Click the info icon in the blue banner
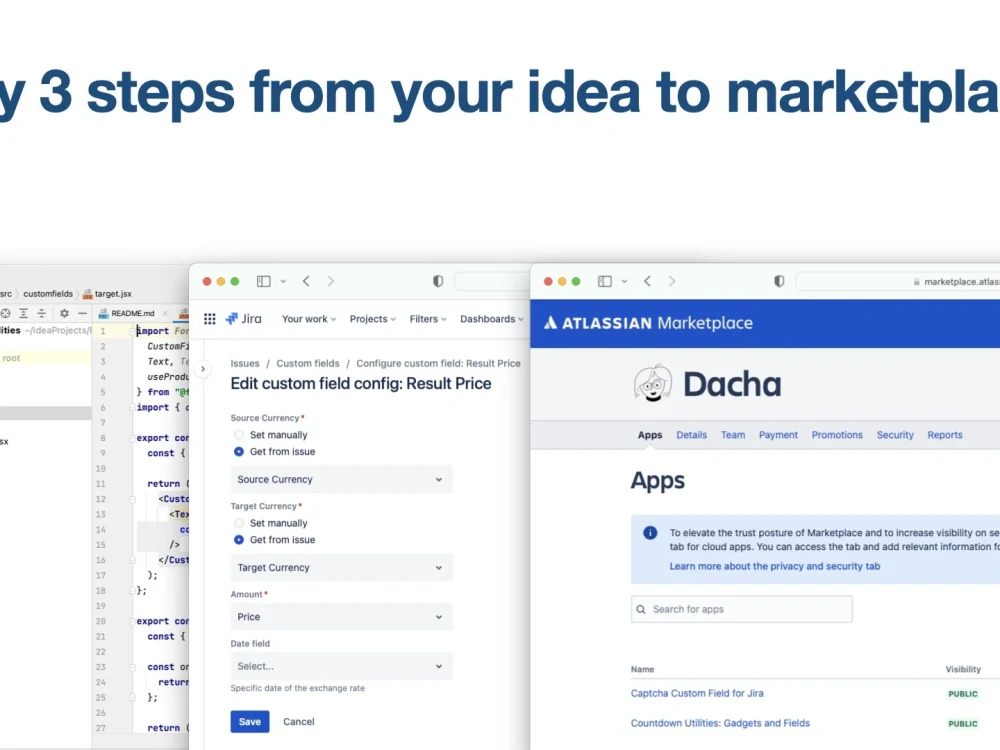1000x750 pixels. [651, 533]
